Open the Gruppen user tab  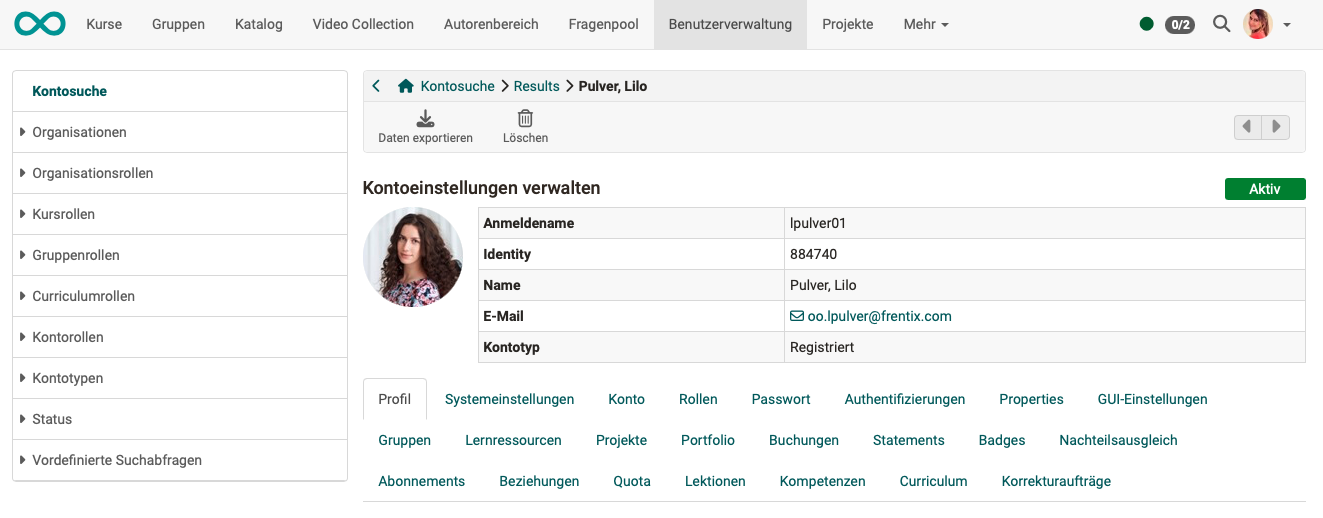click(405, 440)
